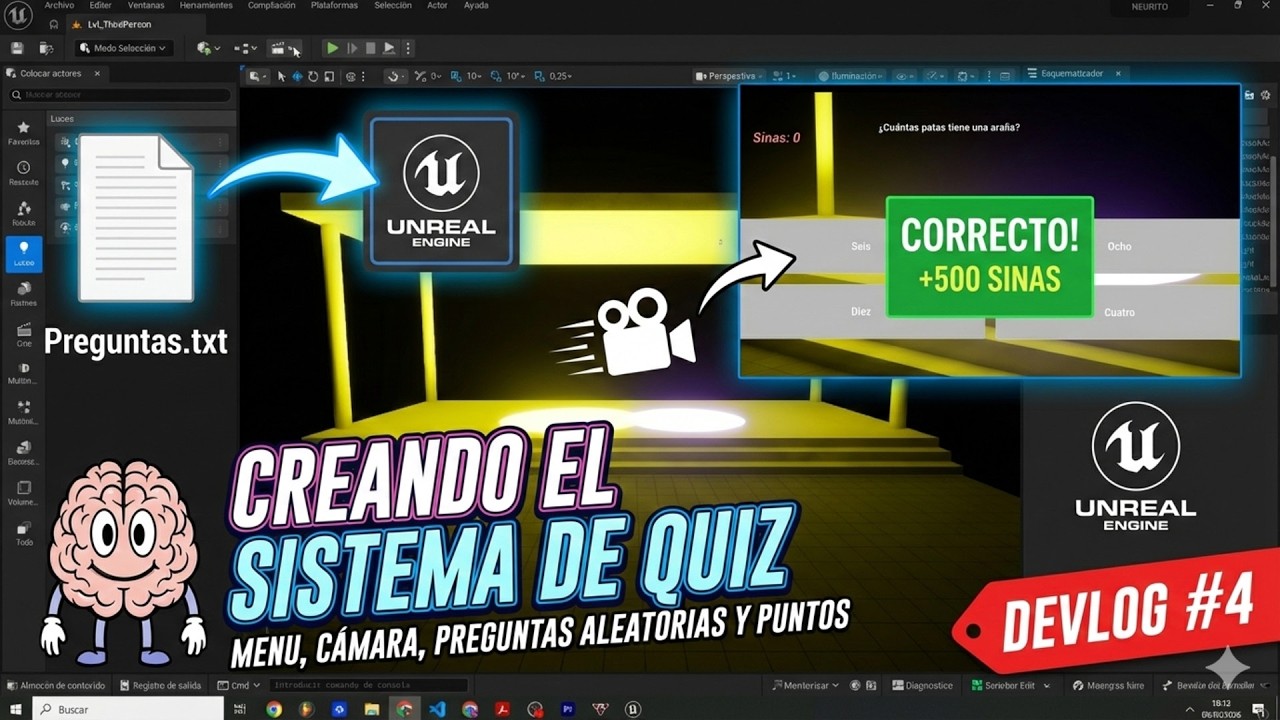Close the Colocar actores panel tab
1280x720 pixels.
coord(98,73)
